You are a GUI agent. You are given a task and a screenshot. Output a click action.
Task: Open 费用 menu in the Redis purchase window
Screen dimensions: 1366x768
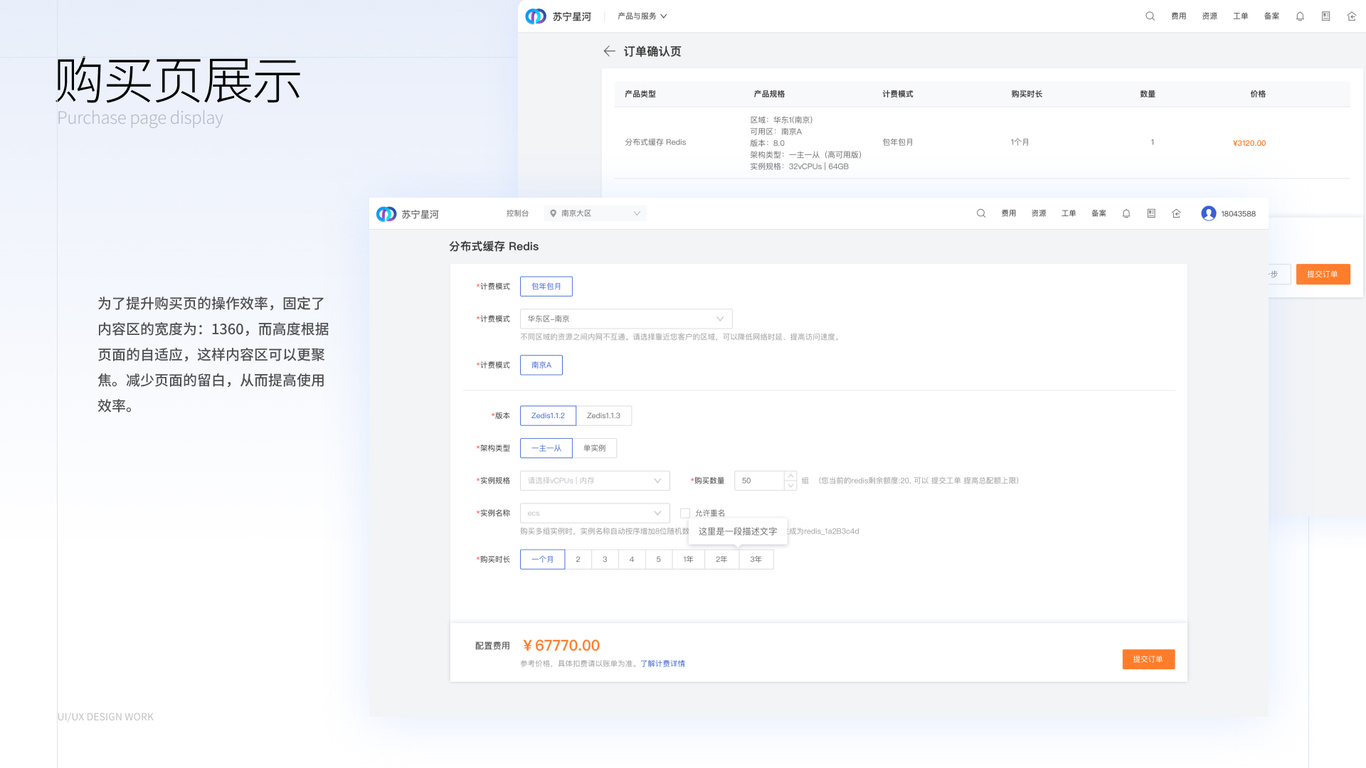1009,213
